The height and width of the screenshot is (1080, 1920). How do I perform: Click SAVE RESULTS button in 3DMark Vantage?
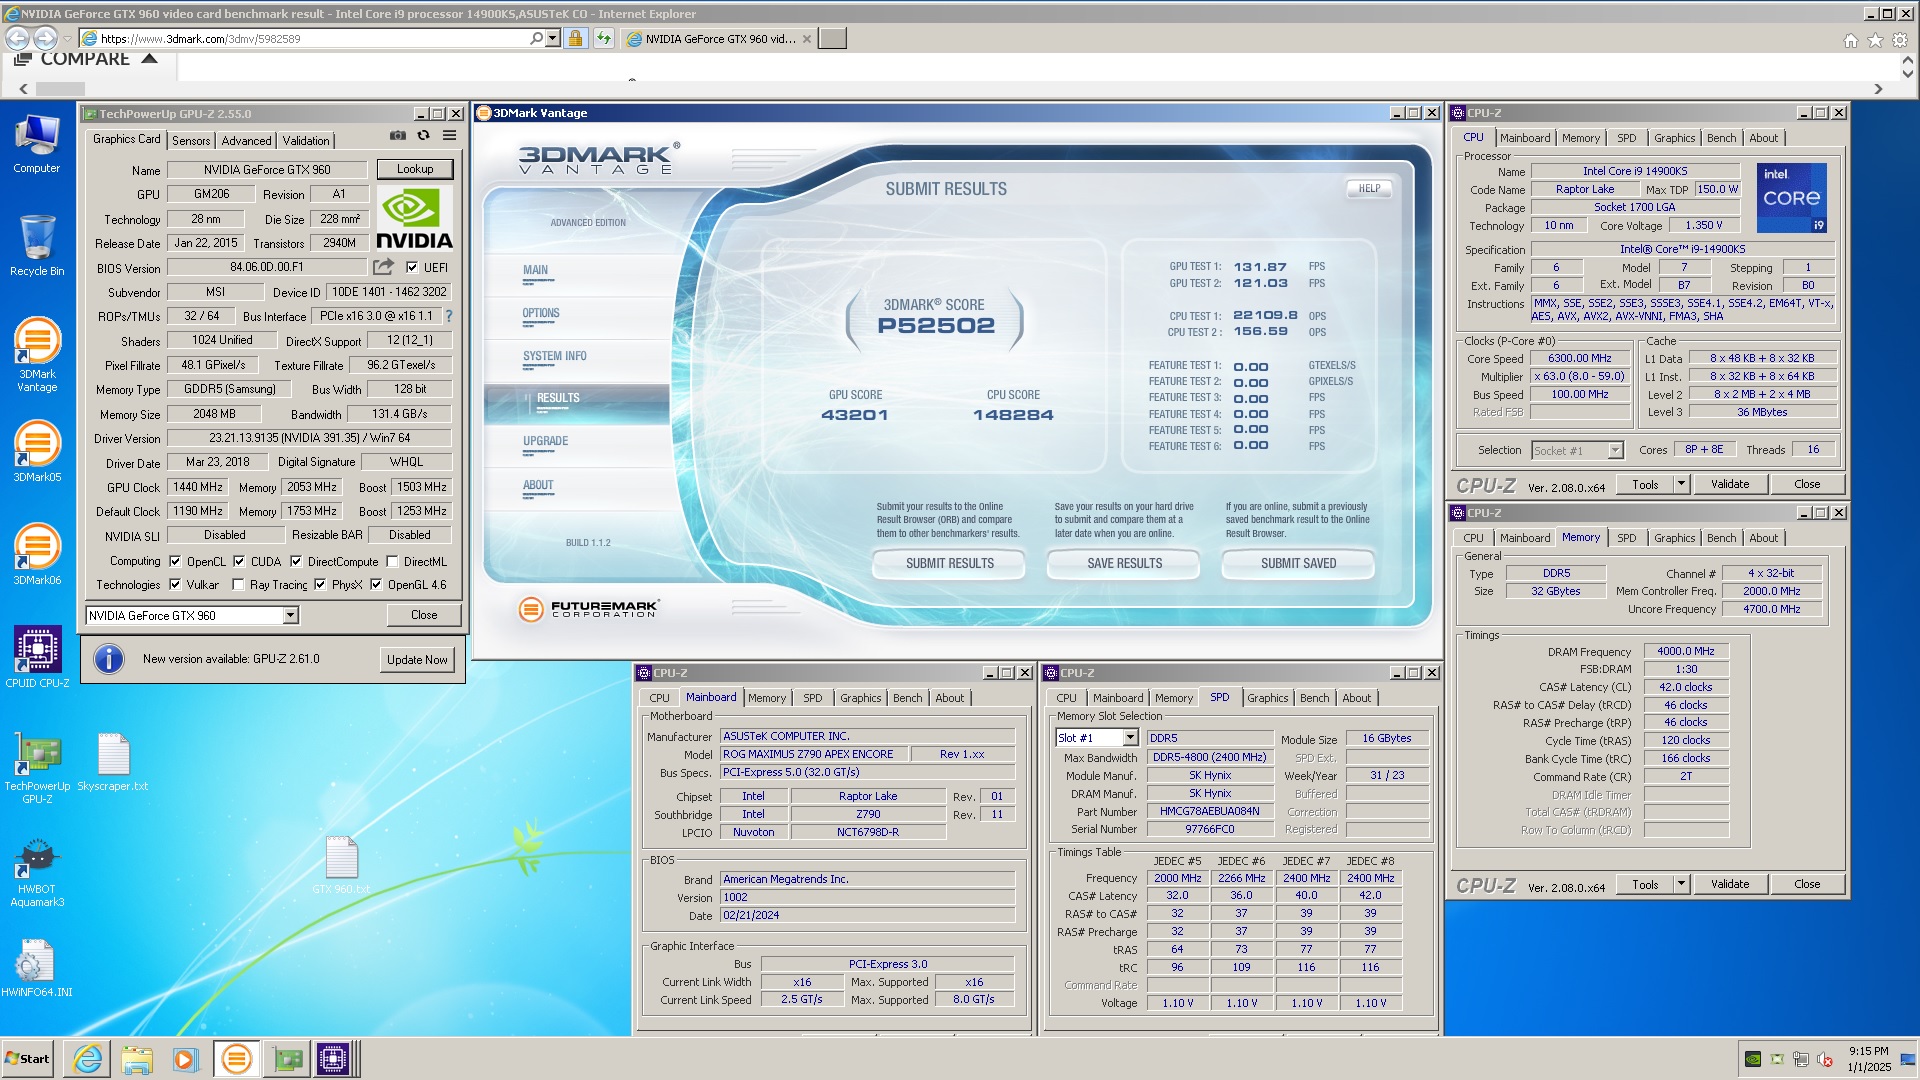[x=1124, y=563]
